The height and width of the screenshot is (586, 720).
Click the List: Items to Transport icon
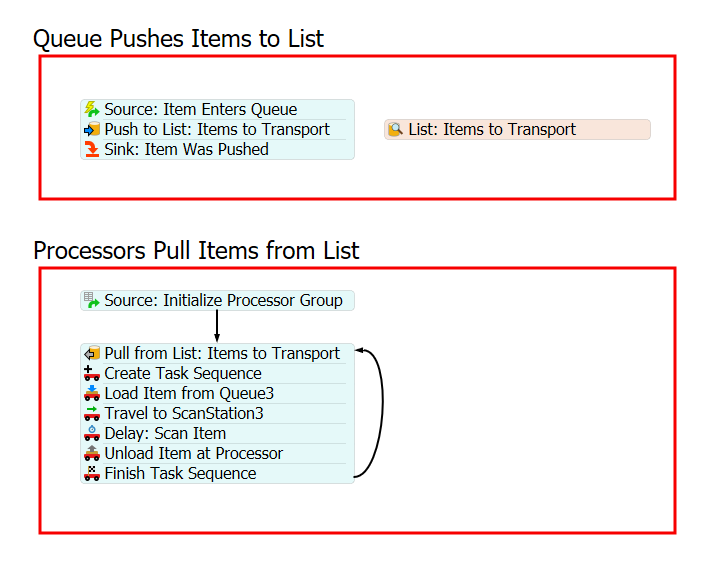pyautogui.click(x=396, y=130)
